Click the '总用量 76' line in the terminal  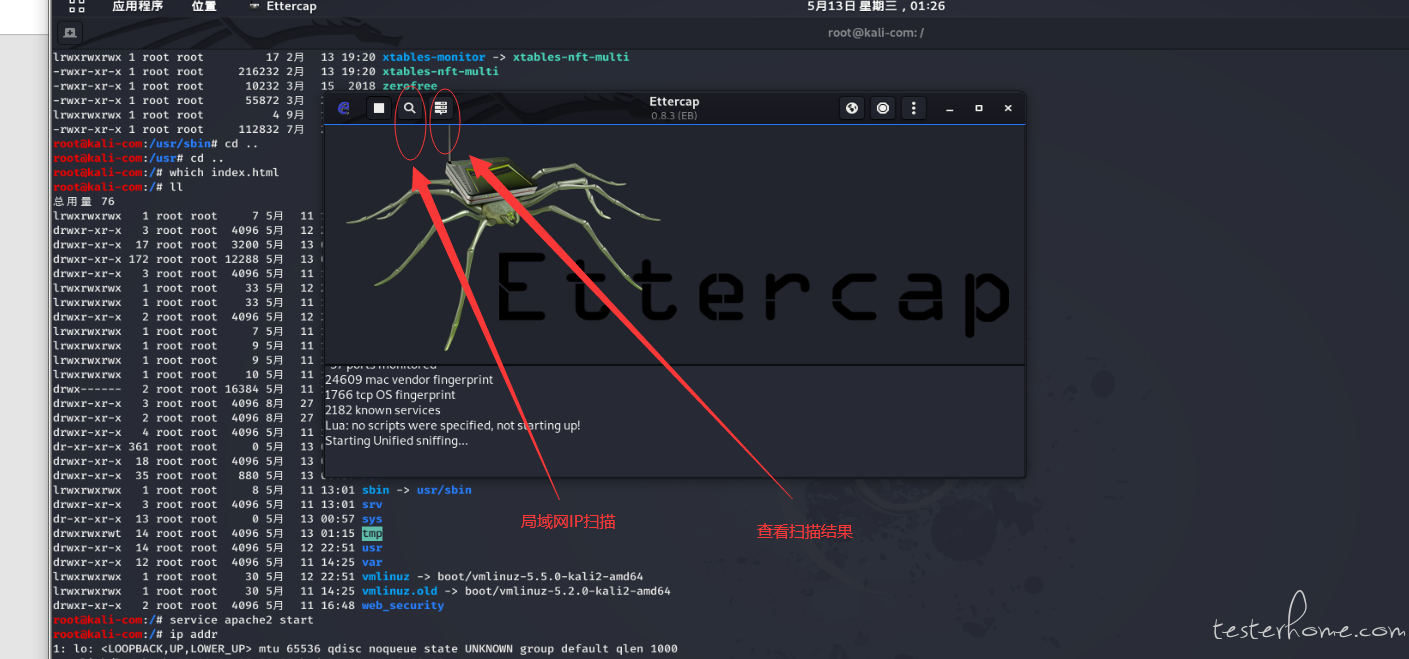coord(84,201)
